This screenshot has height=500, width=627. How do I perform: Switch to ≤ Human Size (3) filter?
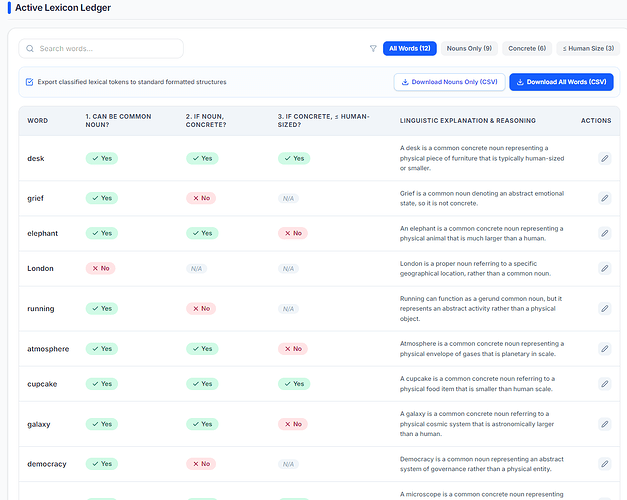[588, 48]
